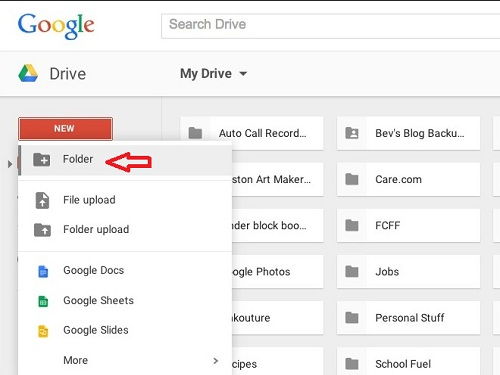Screen dimensions: 500x375
Task: Click the File upload icon
Action: point(42,200)
